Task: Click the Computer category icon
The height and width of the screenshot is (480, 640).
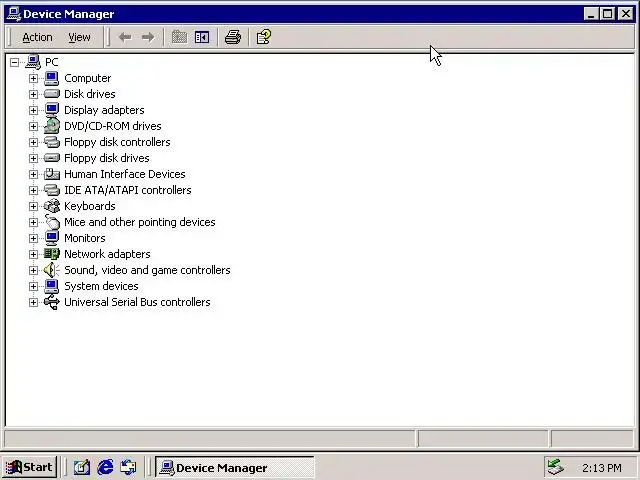Action: pyautogui.click(x=52, y=78)
